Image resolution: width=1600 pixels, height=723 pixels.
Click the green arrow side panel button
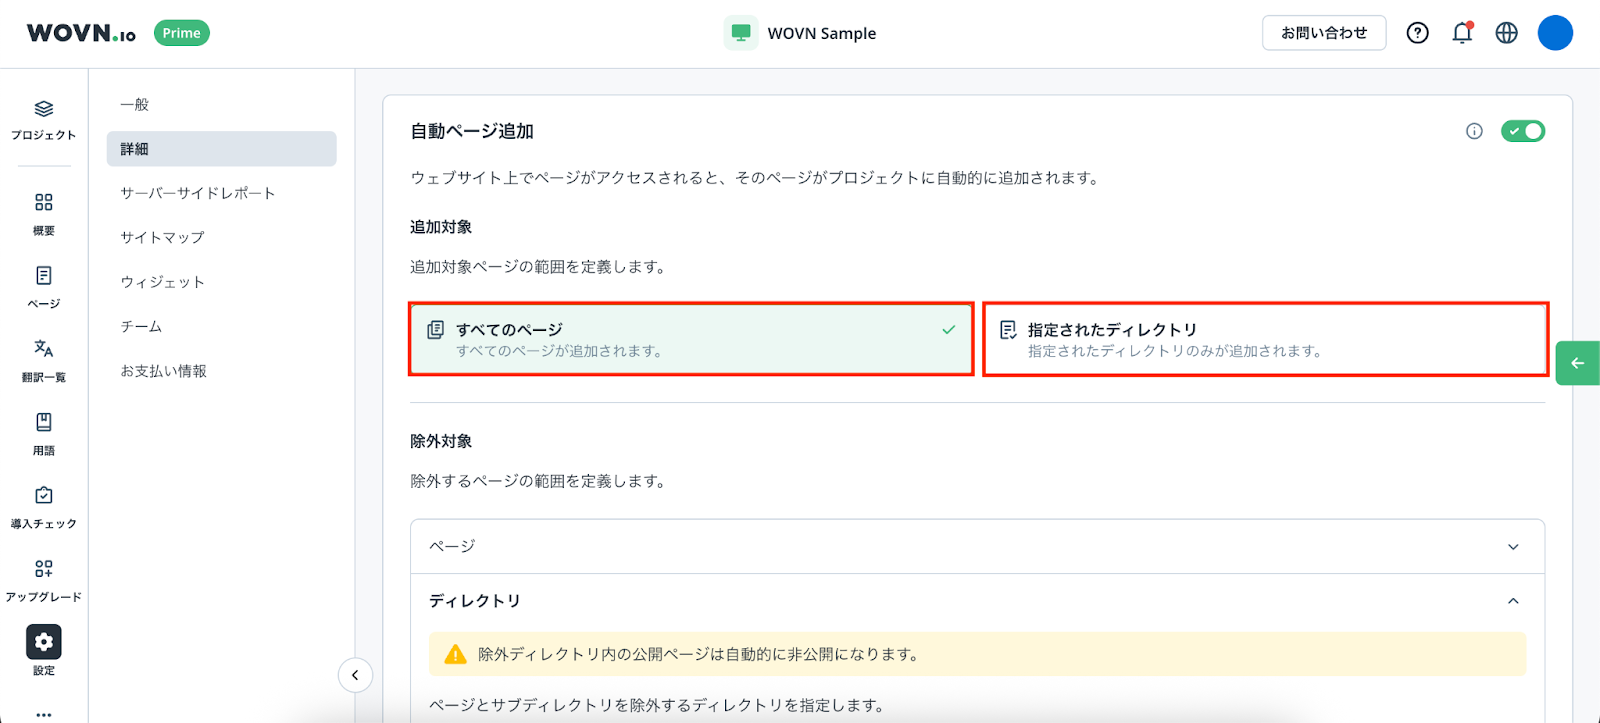point(1577,363)
